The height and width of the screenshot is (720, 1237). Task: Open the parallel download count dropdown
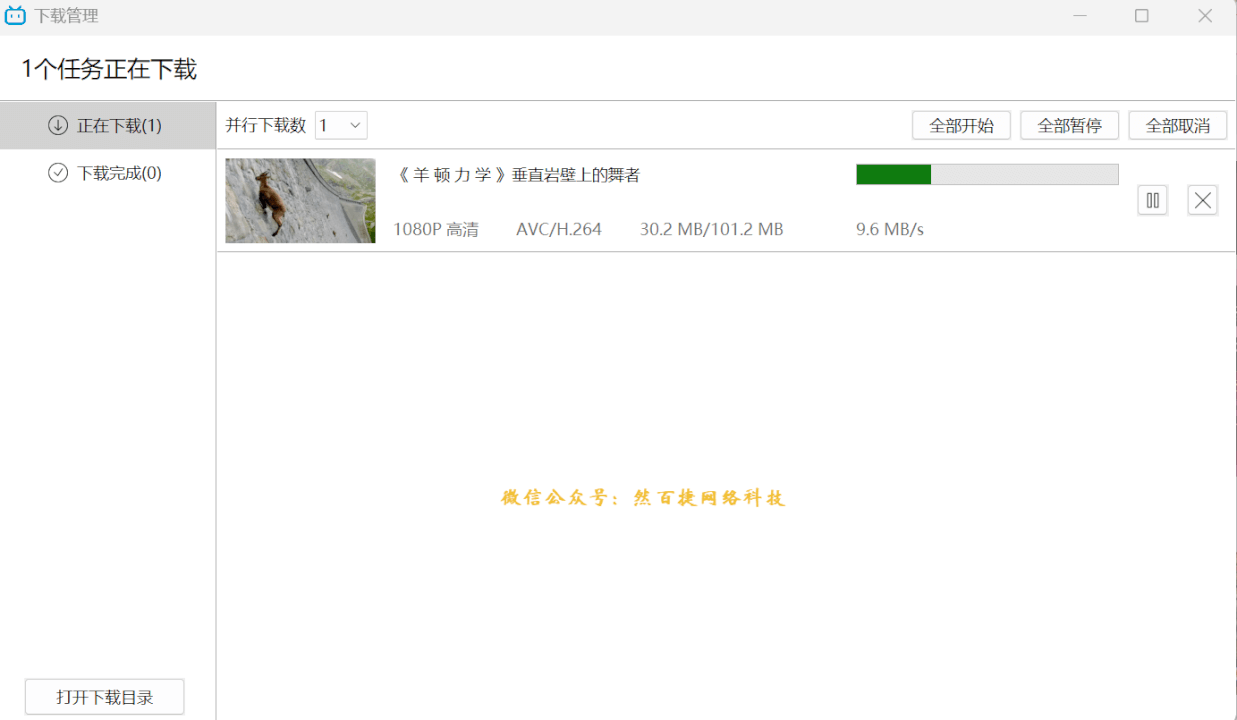click(x=340, y=125)
